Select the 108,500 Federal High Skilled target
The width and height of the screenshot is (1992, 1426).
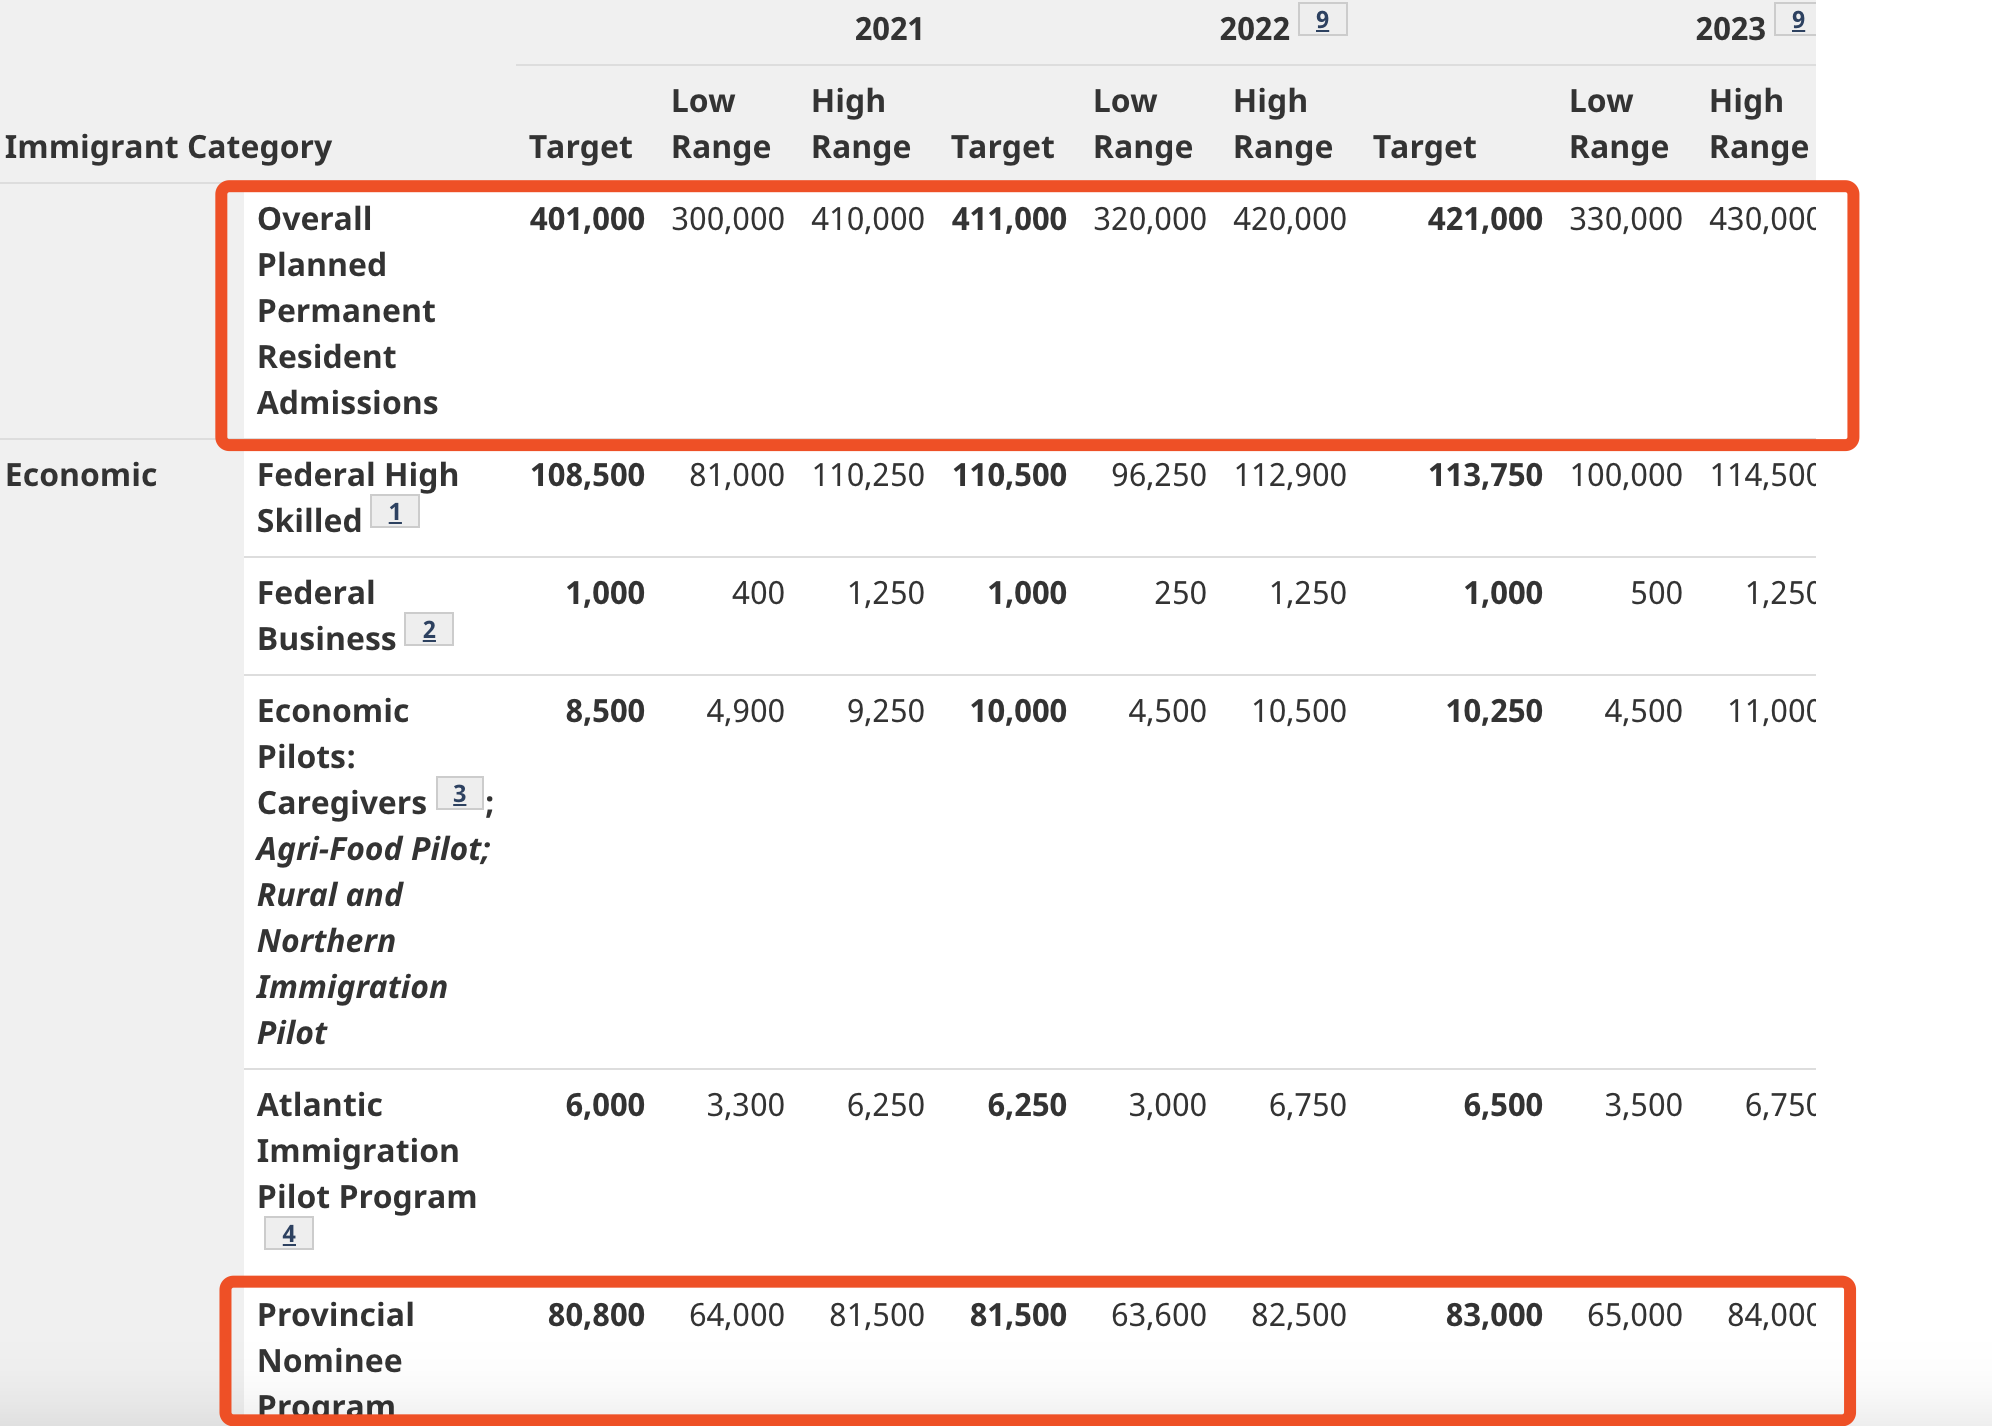587,475
